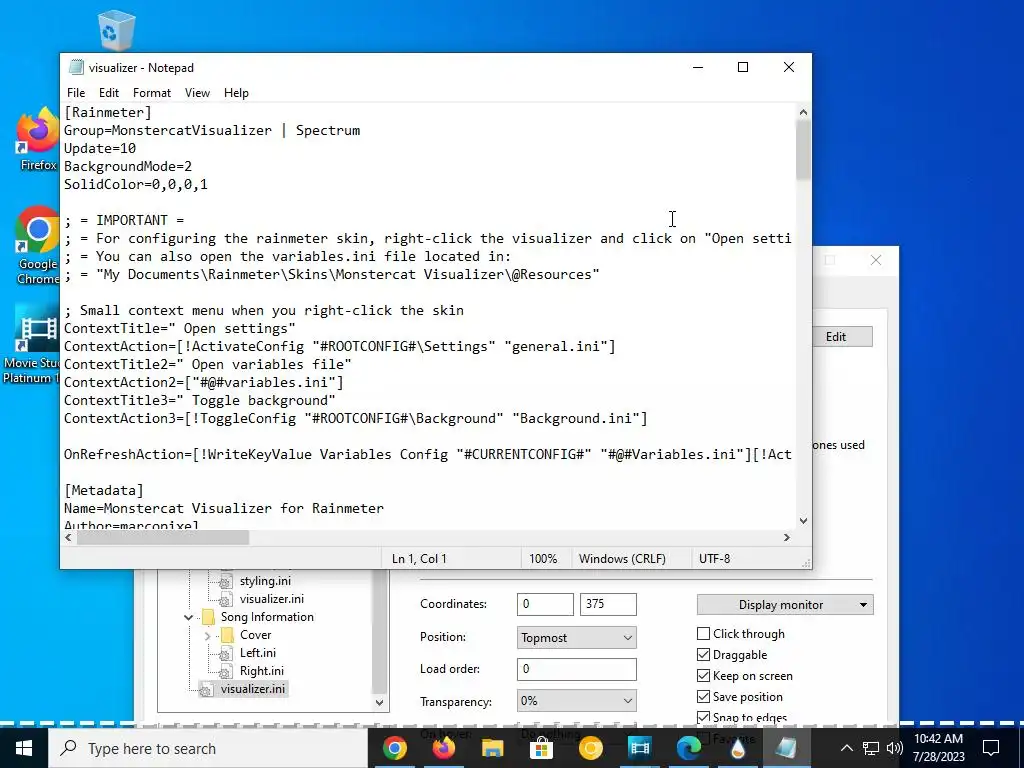Click the skin tree scroll down arrow
This screenshot has width=1024, height=768.
pyautogui.click(x=379, y=703)
